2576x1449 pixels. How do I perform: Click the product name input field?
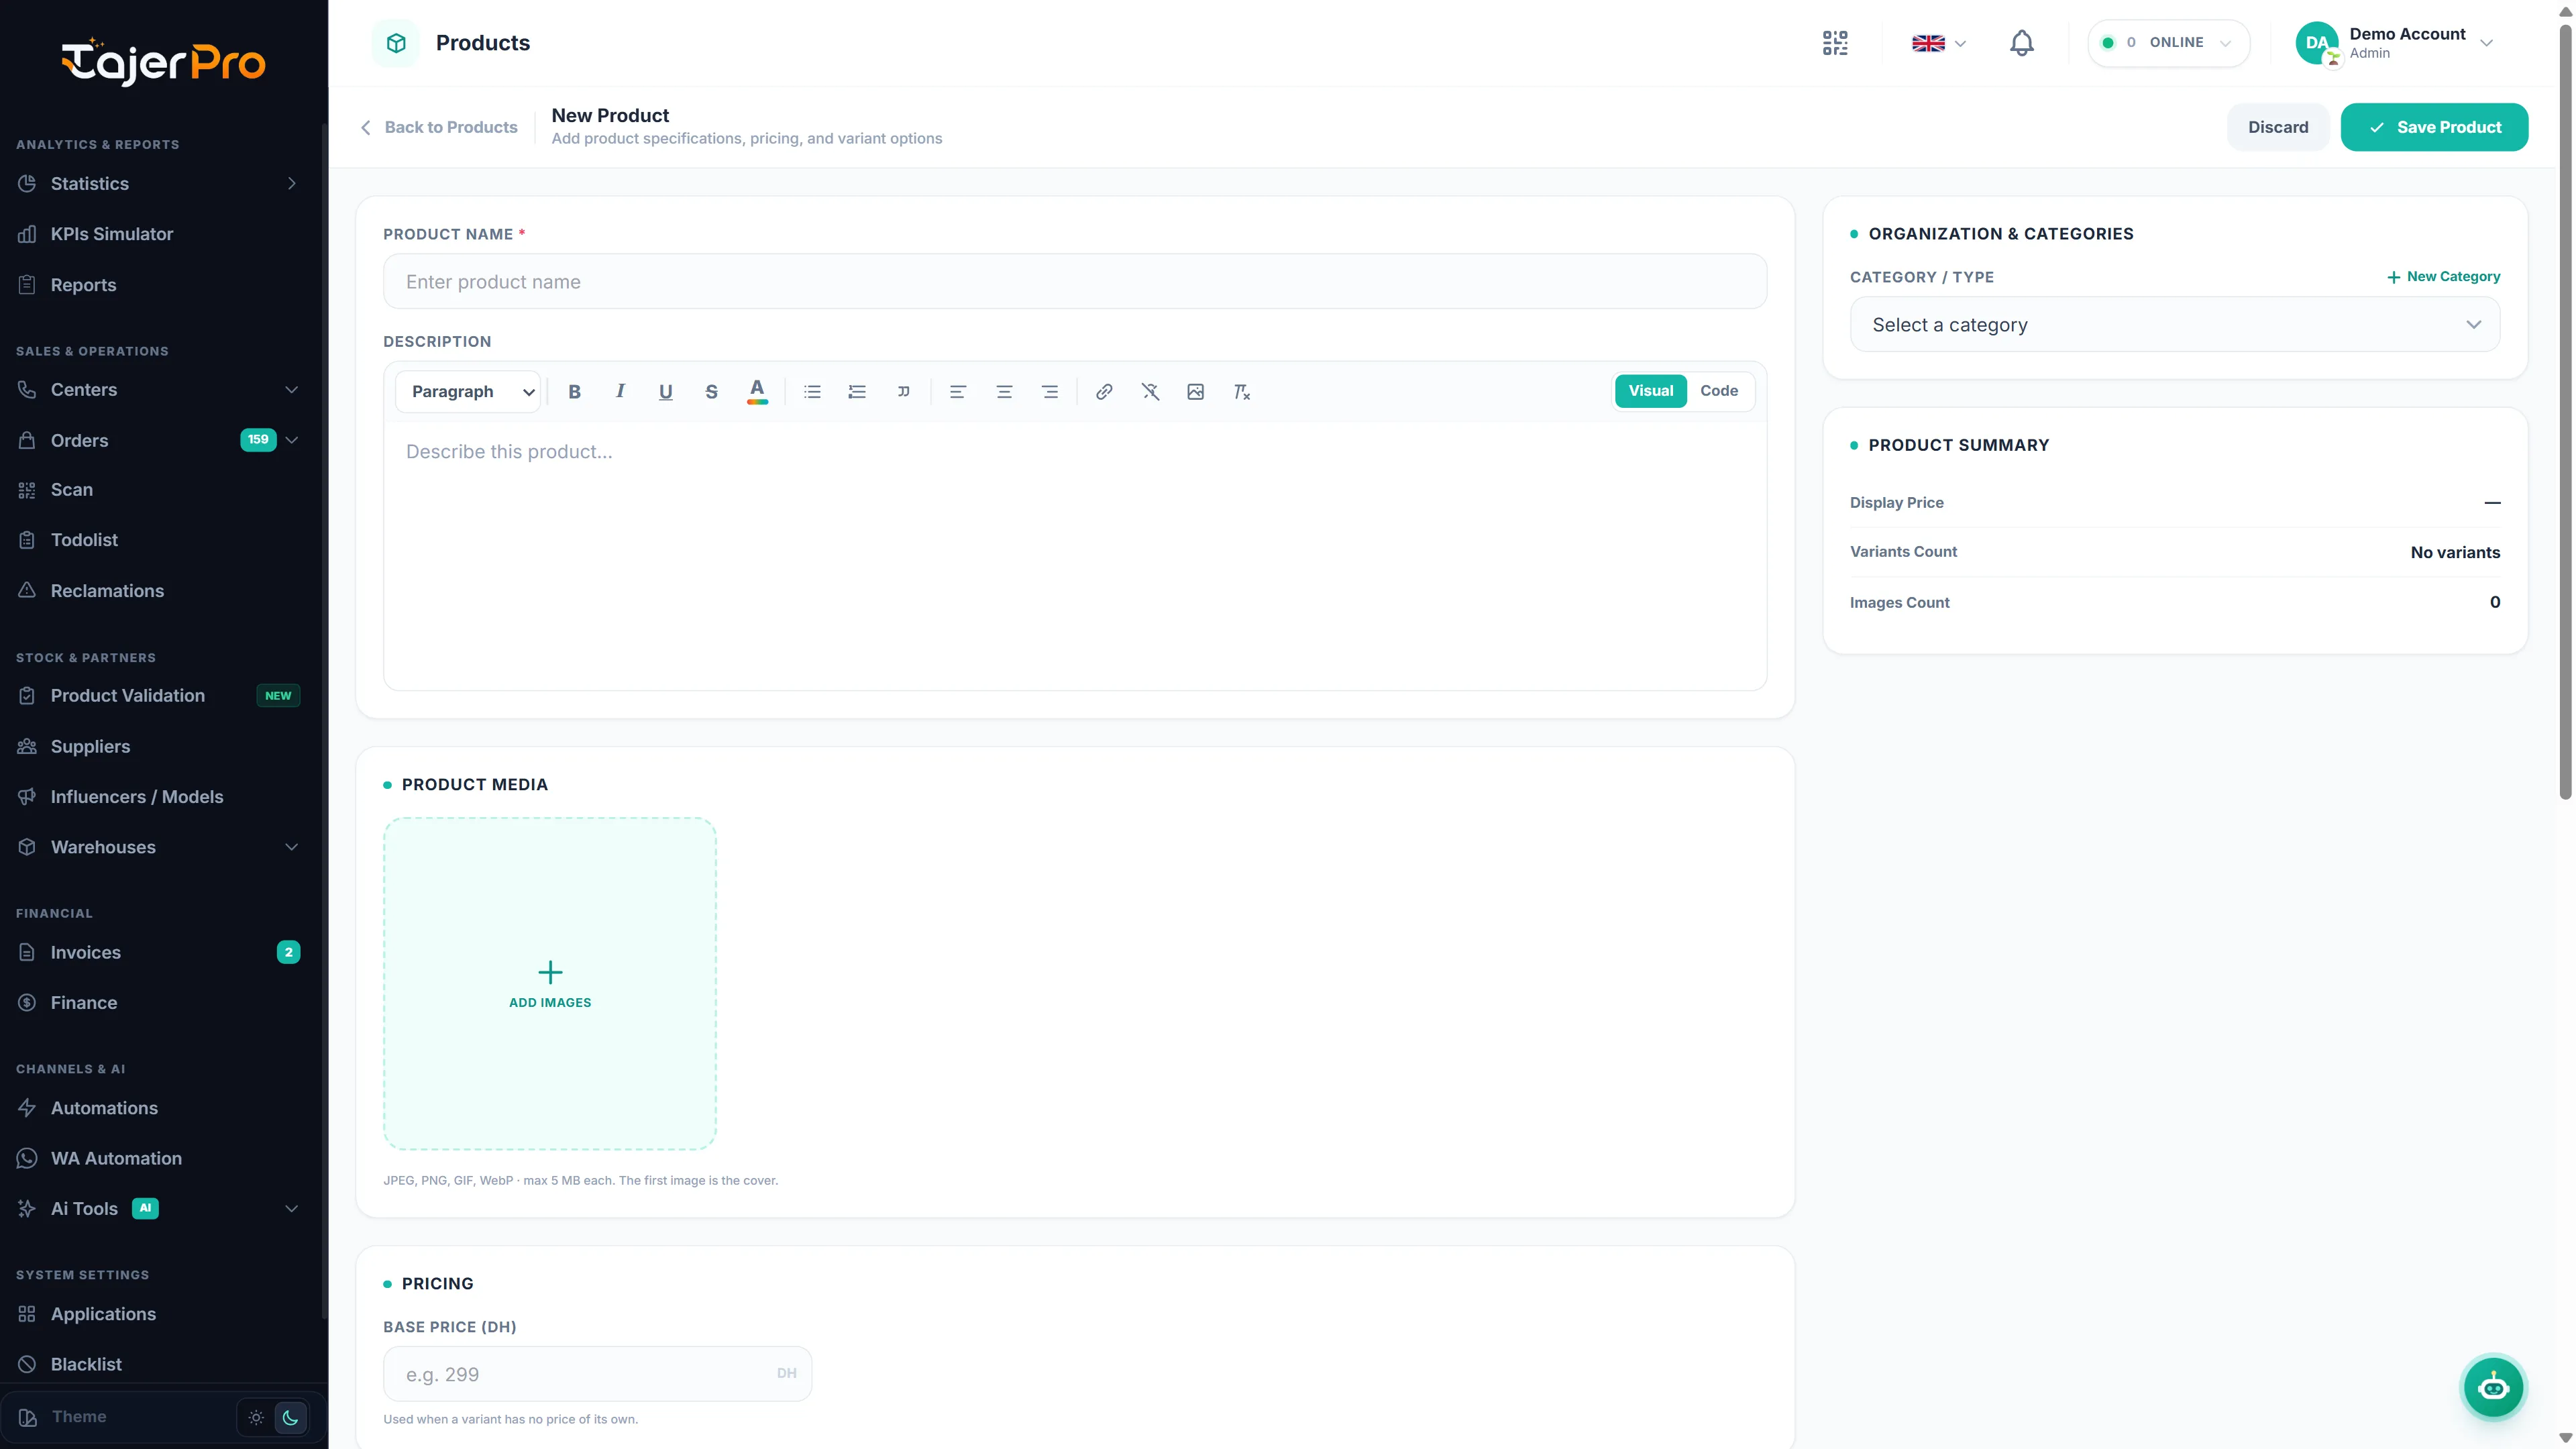[1074, 281]
